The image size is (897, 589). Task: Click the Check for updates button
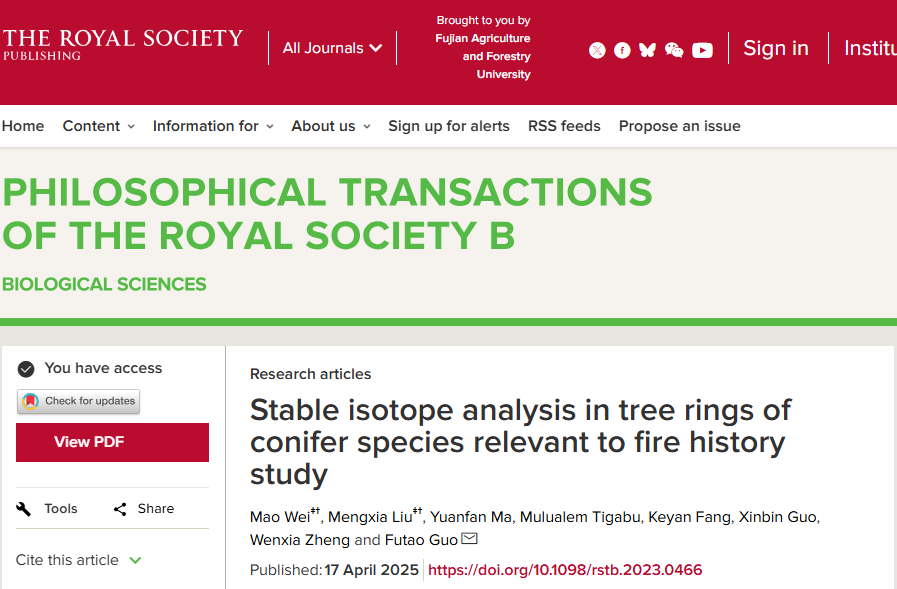tap(79, 401)
